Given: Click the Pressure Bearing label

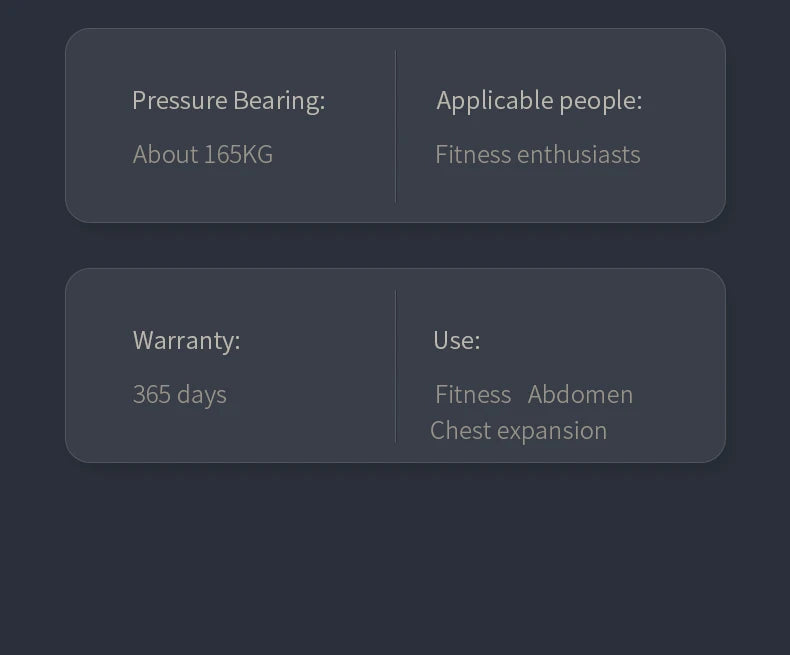Looking at the screenshot, I should (x=228, y=100).
